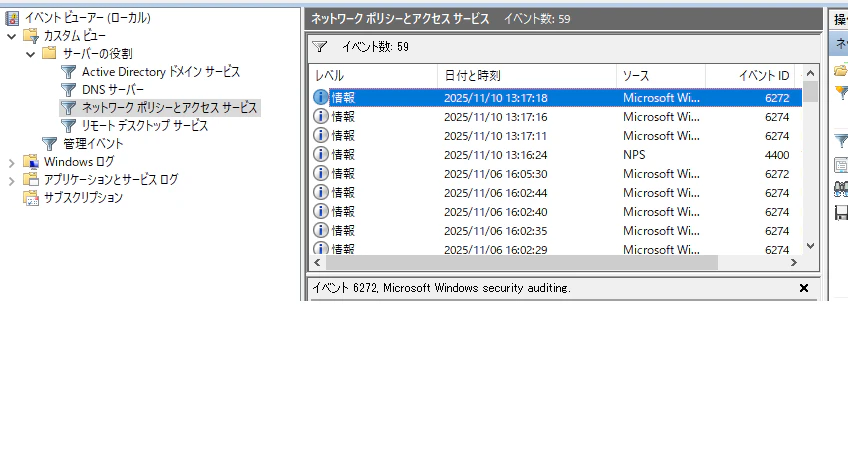Click the info icon of the 13:17:18 event
Image resolution: width=848 pixels, height=460 pixels.
tap(321, 97)
